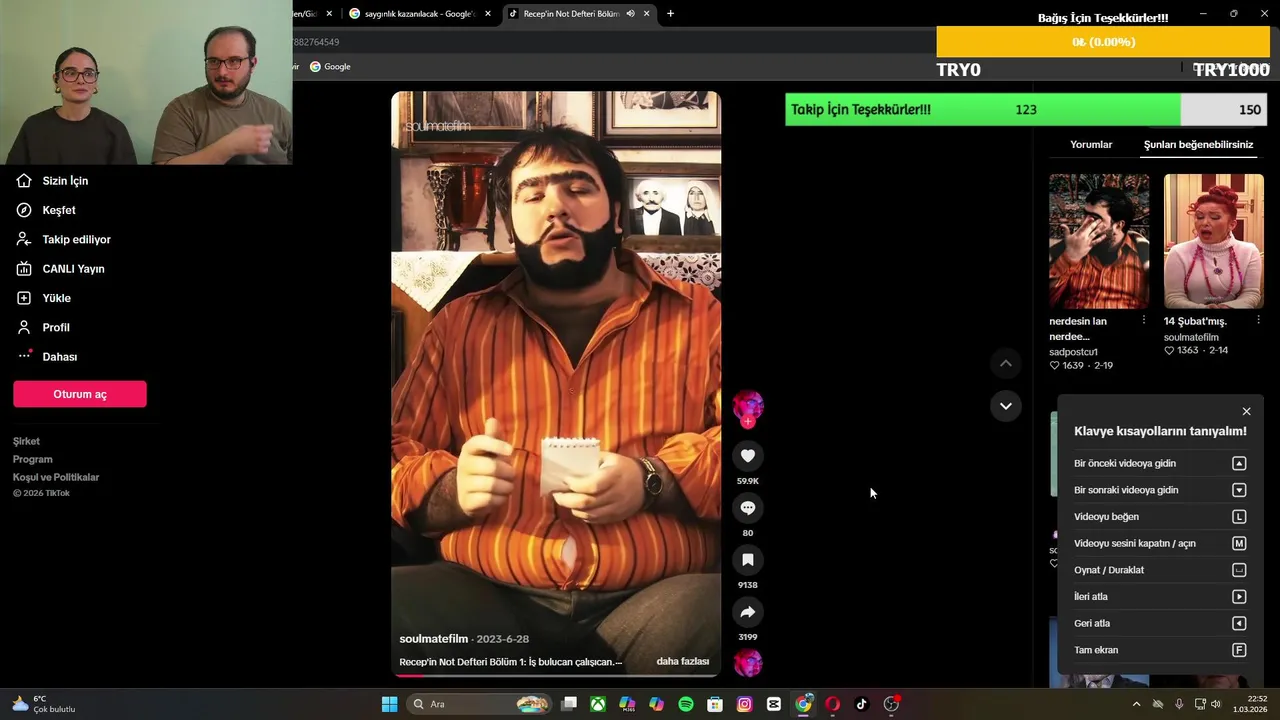
Task: Open options for 14 Şubat'mış card
Action: pos(1258,320)
